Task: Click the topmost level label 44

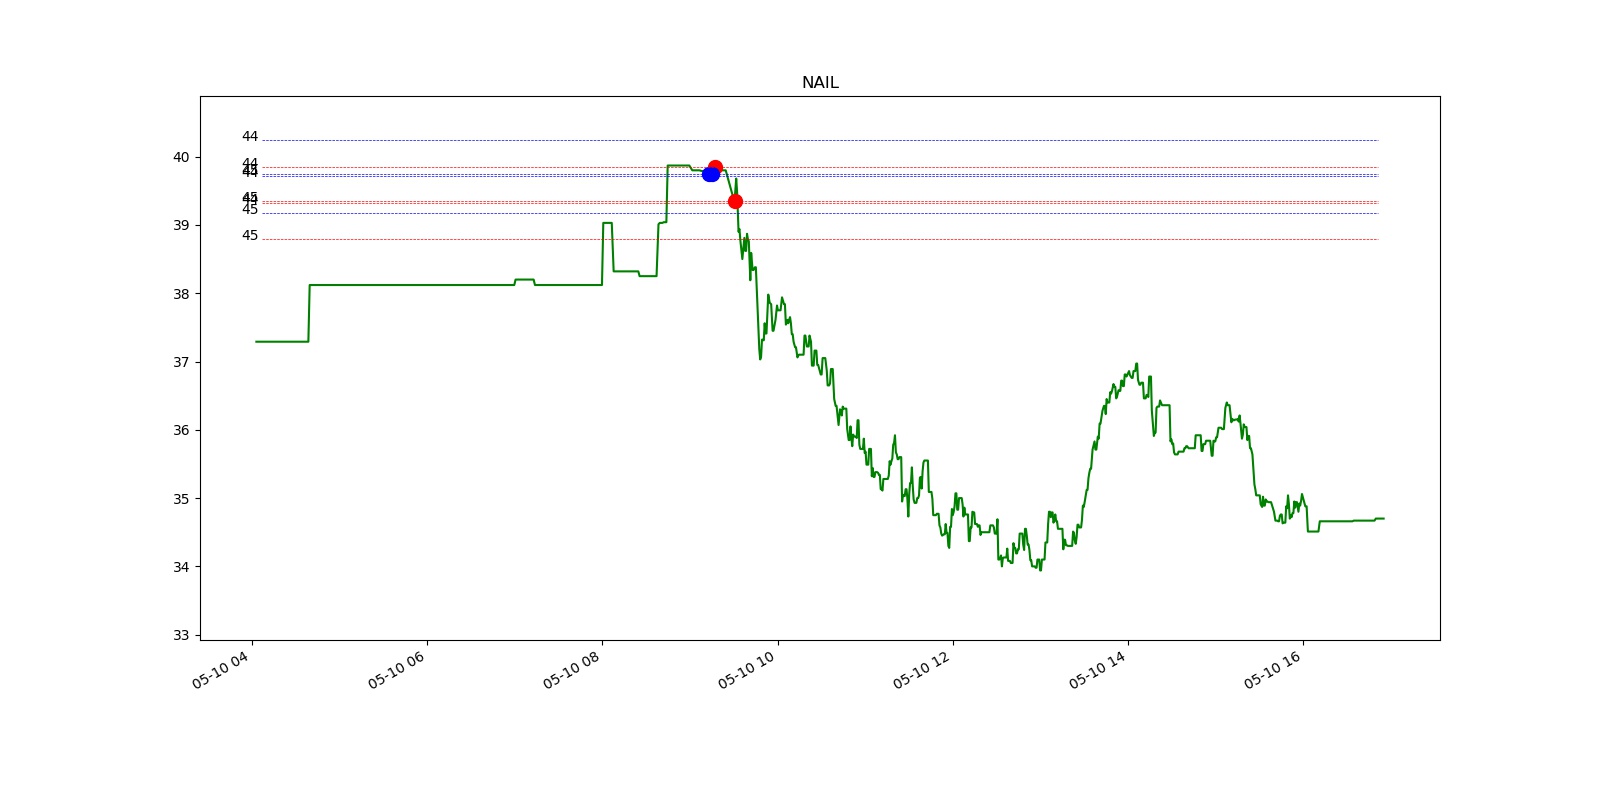Action: [x=250, y=136]
